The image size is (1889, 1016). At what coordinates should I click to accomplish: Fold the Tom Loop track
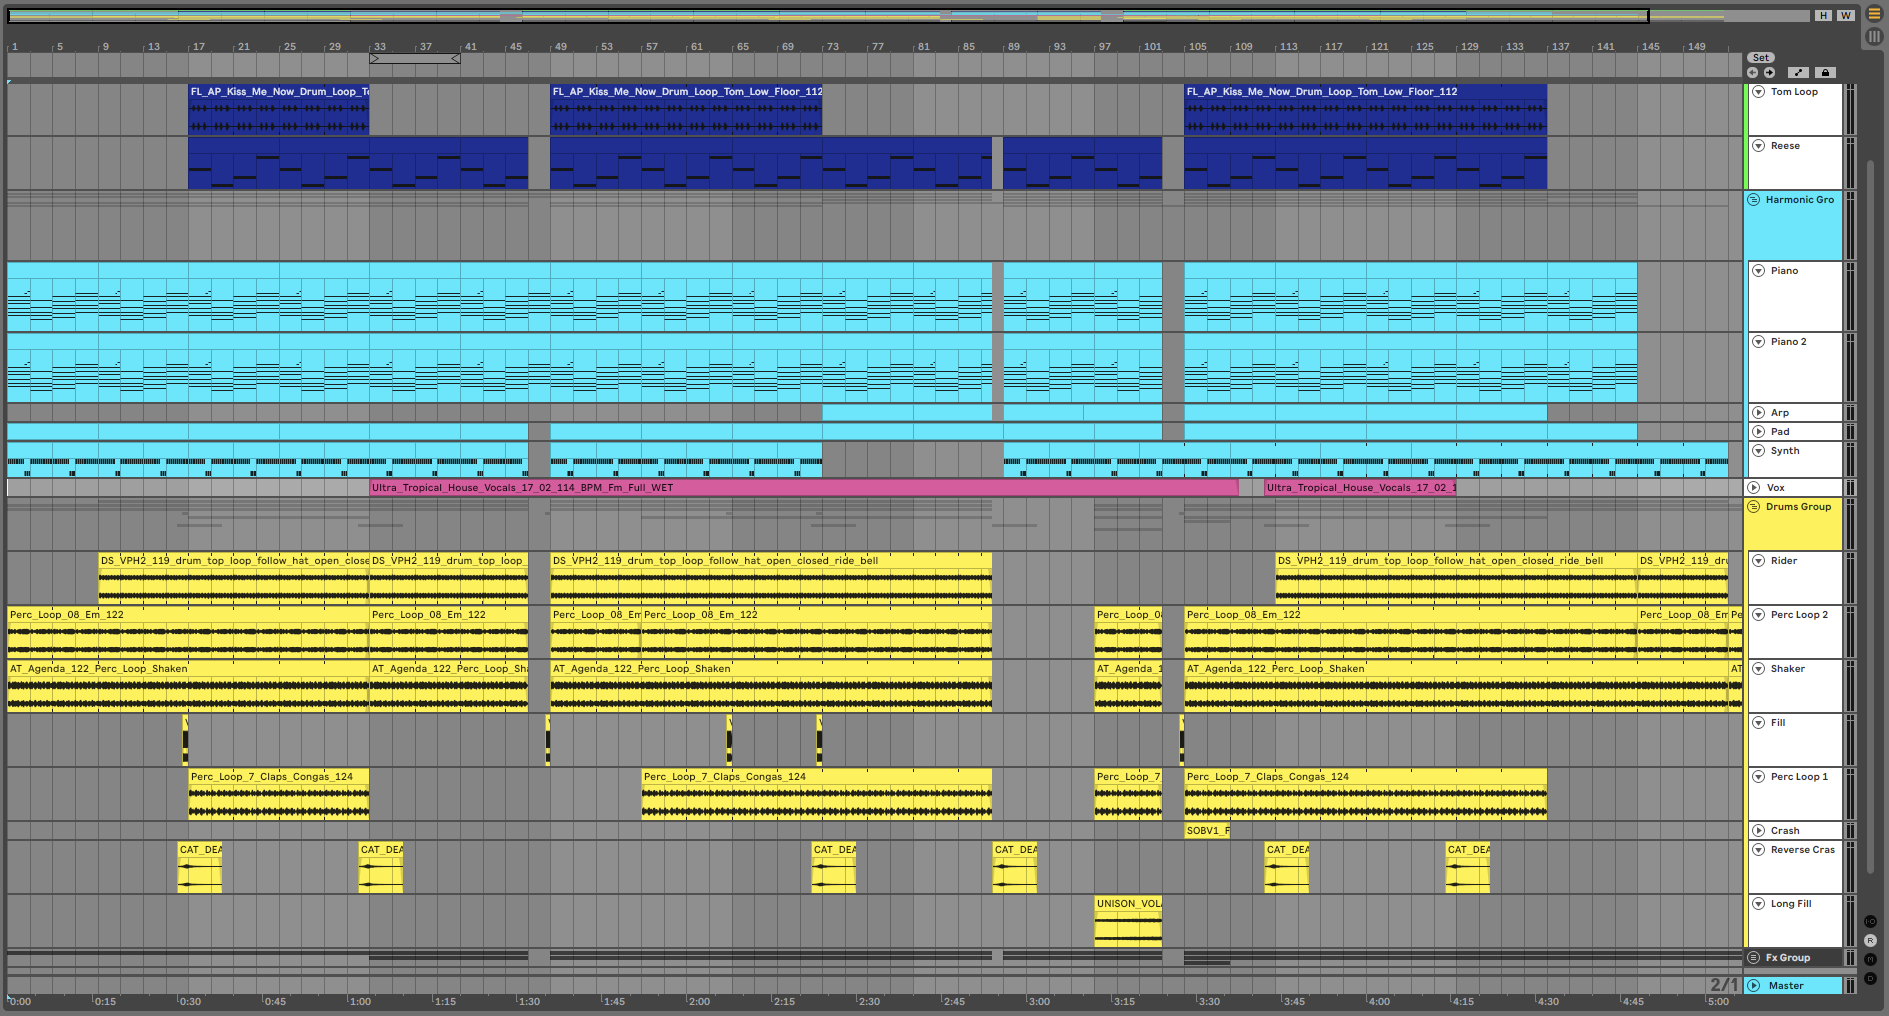tap(1759, 92)
